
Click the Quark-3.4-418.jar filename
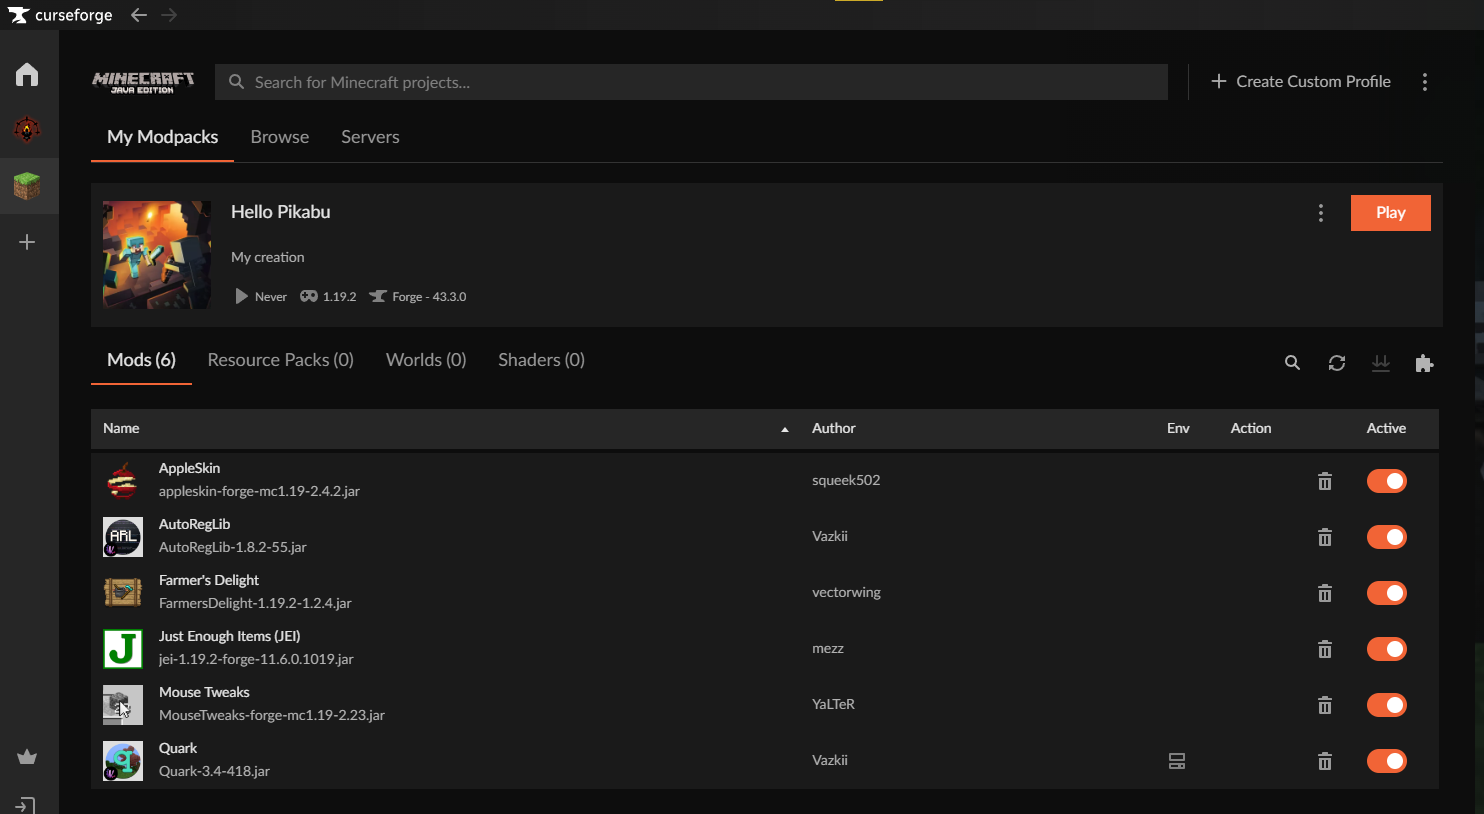click(214, 771)
